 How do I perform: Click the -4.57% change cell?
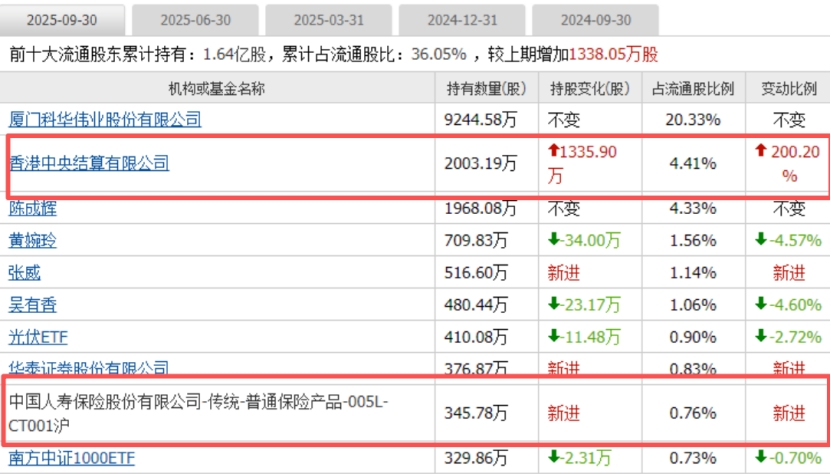click(788, 240)
